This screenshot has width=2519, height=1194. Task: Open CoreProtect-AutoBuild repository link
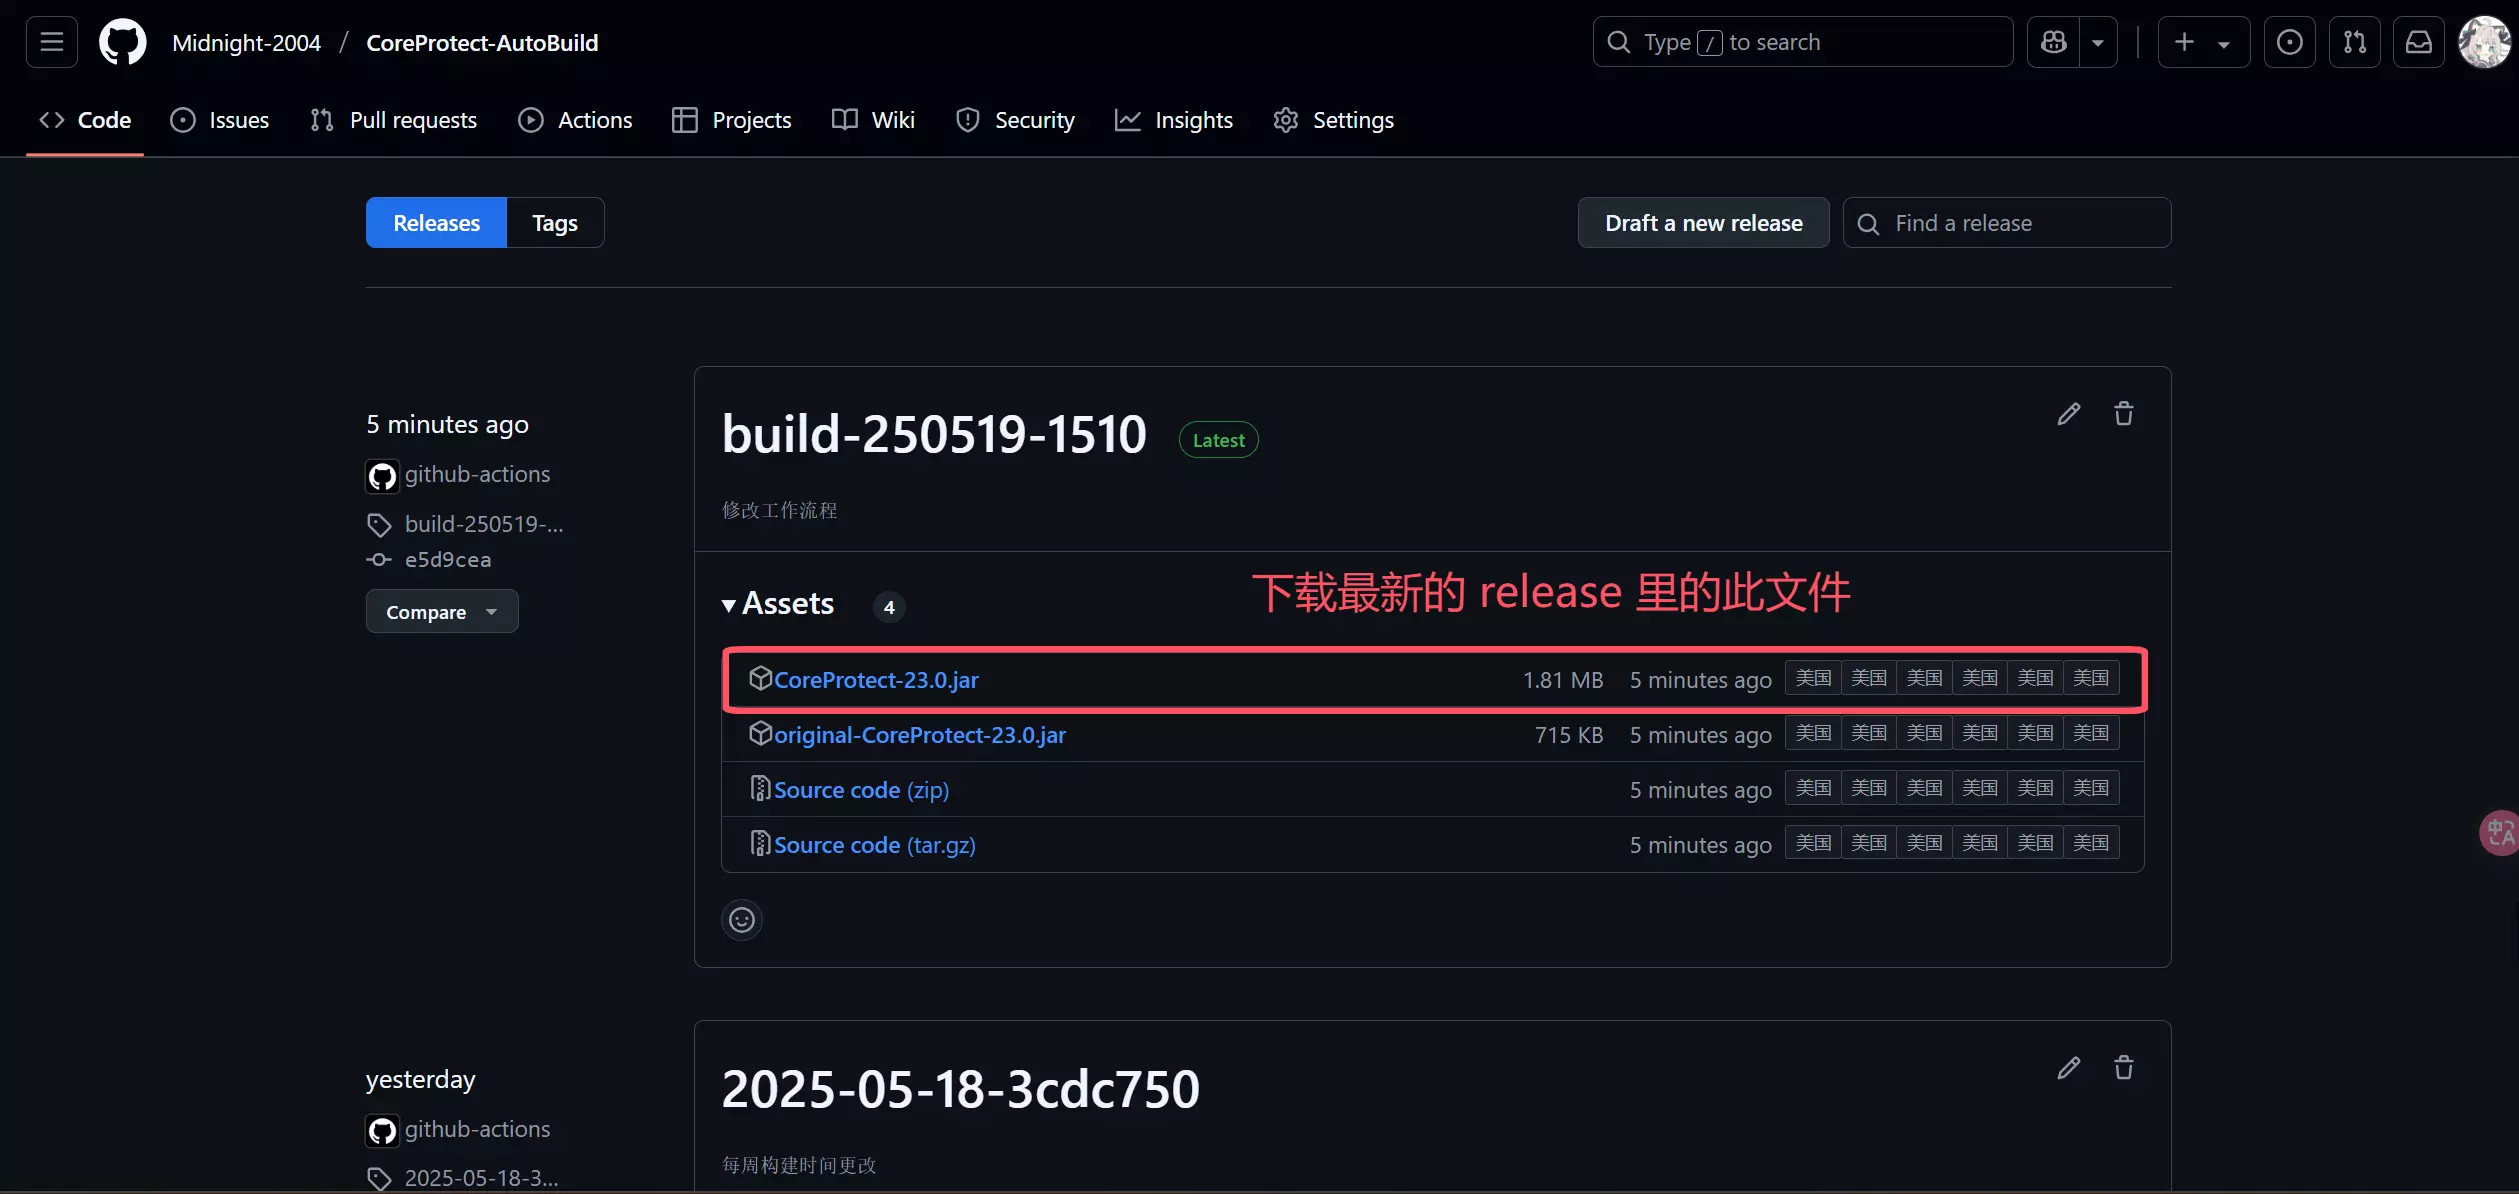point(482,42)
